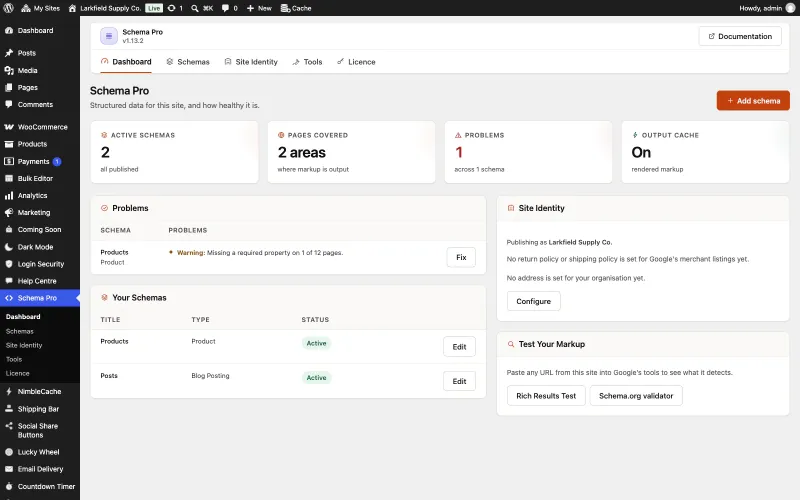This screenshot has height=500, width=800.
Task: Switch to the Site Identity tab
Action: 251,62
